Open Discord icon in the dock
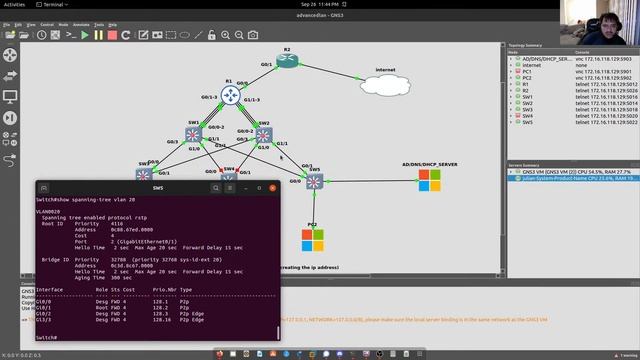This screenshot has height=360, width=640. 340,354
